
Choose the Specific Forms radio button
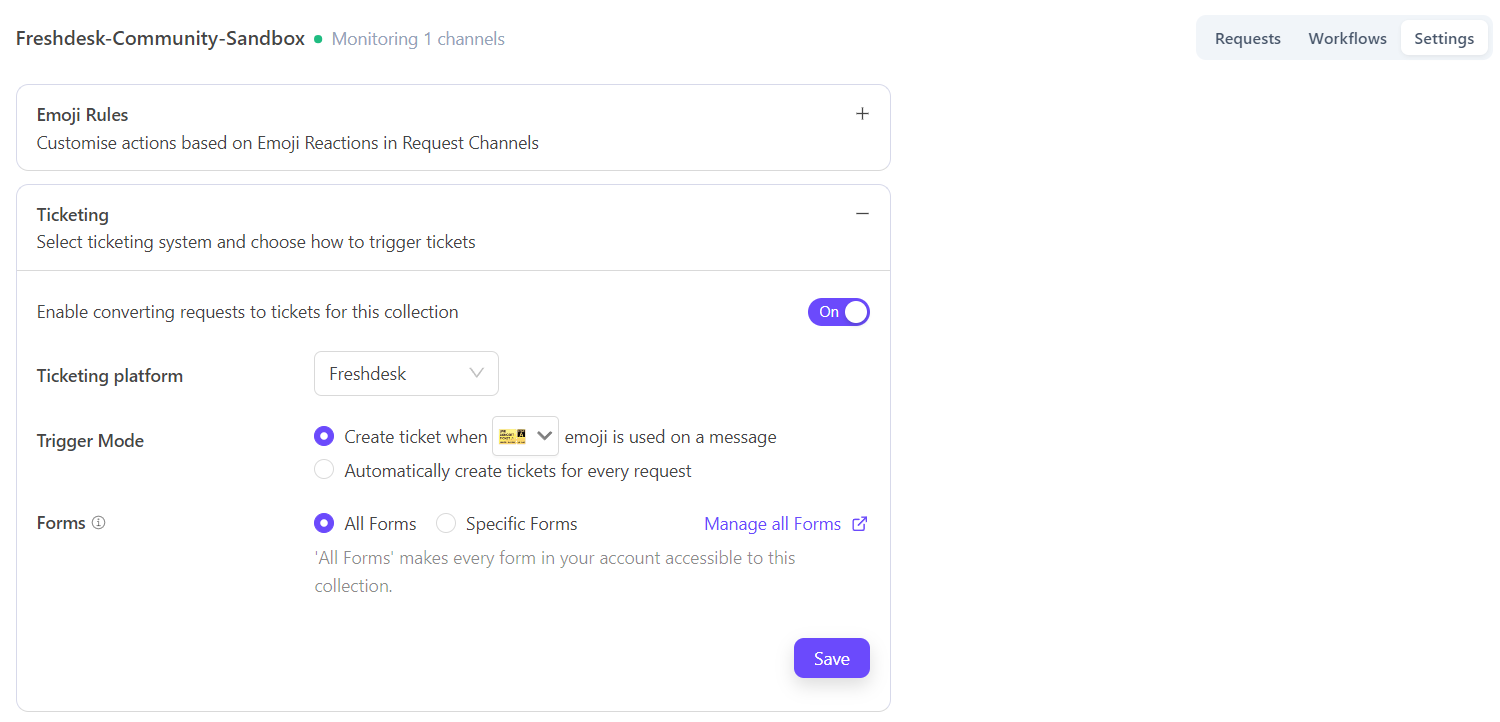pyautogui.click(x=446, y=523)
